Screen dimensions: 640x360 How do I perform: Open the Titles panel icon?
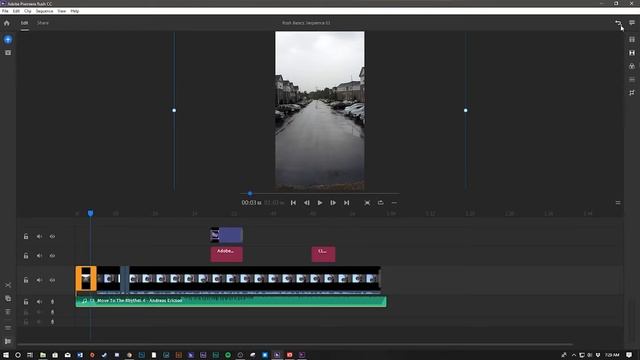click(632, 40)
